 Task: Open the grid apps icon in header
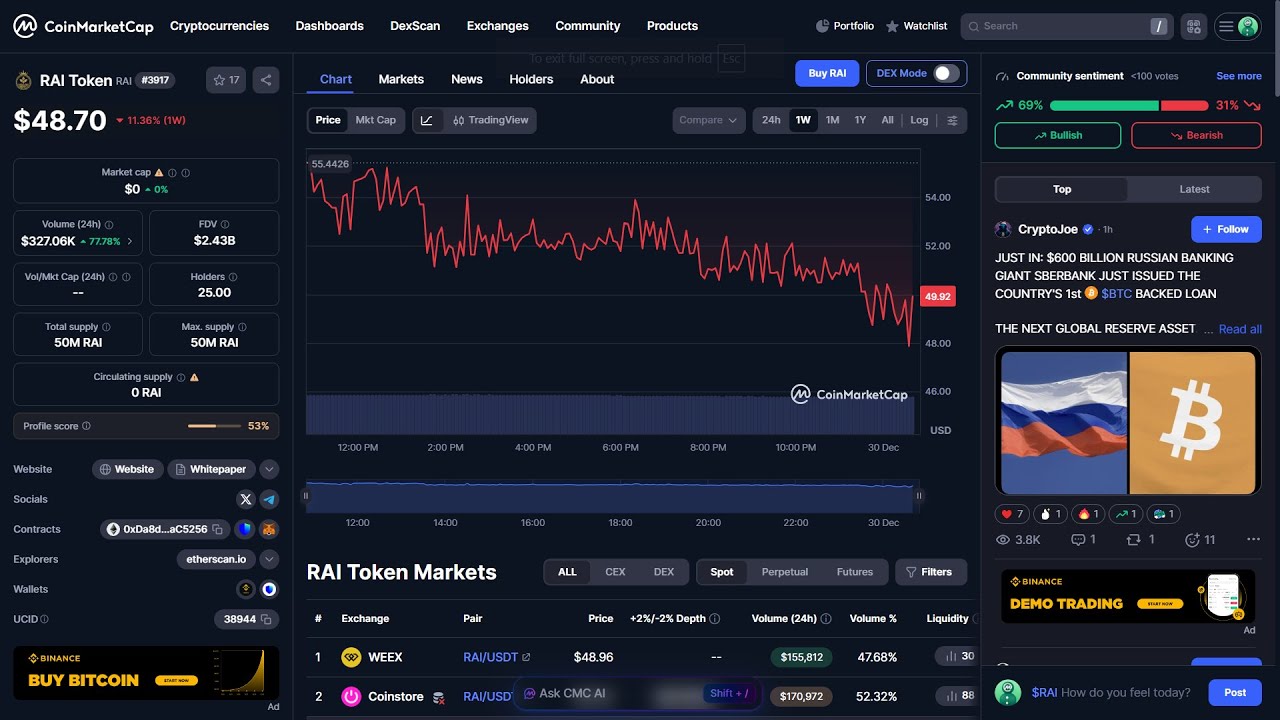point(1192,26)
